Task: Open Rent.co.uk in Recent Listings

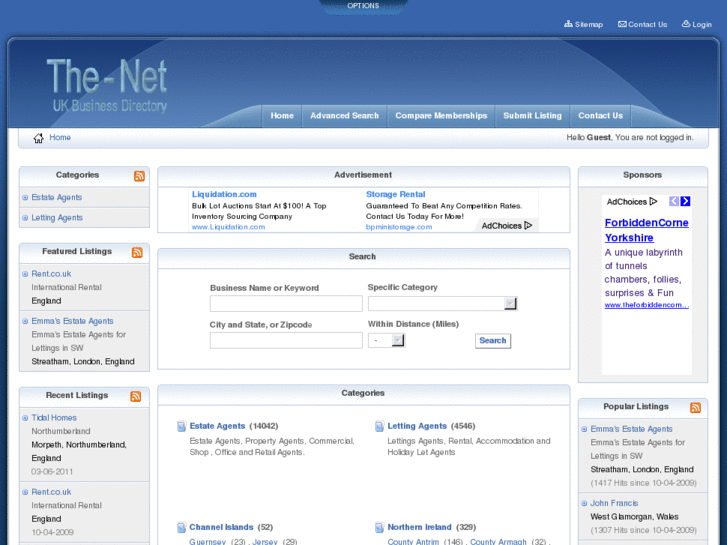Action: (x=51, y=492)
